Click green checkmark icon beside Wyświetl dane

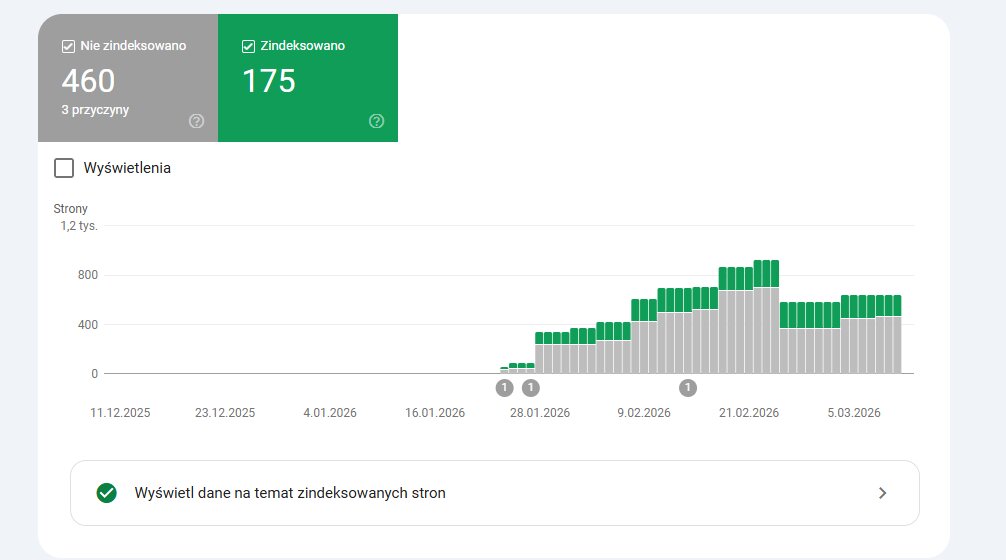106,493
